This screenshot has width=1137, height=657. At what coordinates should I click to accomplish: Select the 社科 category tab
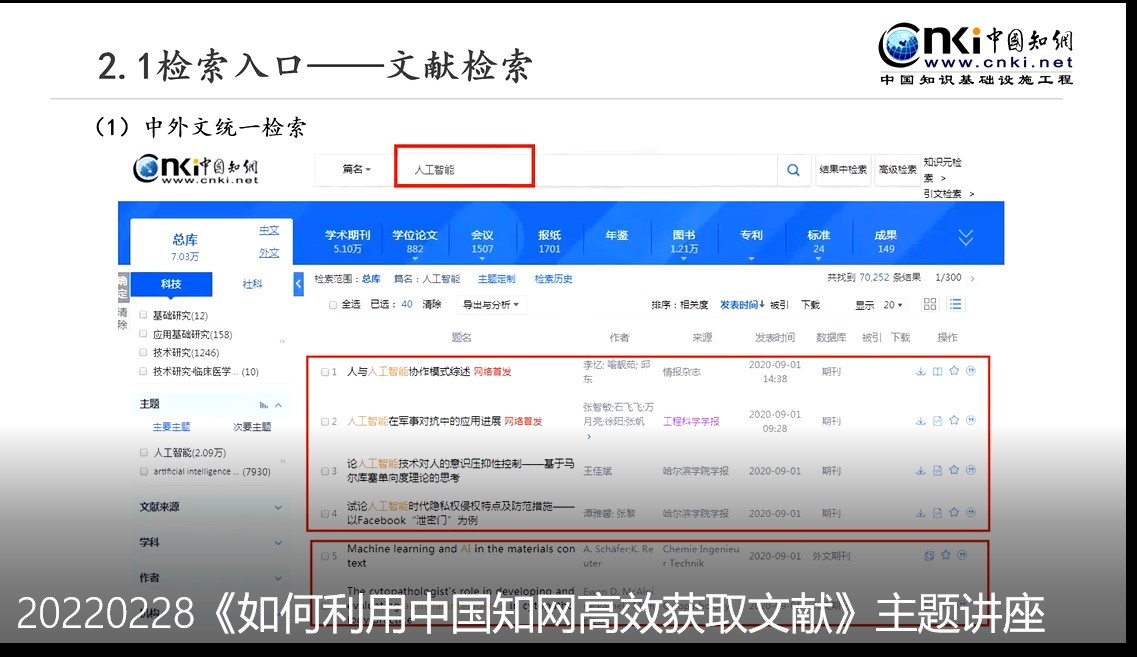(x=252, y=284)
